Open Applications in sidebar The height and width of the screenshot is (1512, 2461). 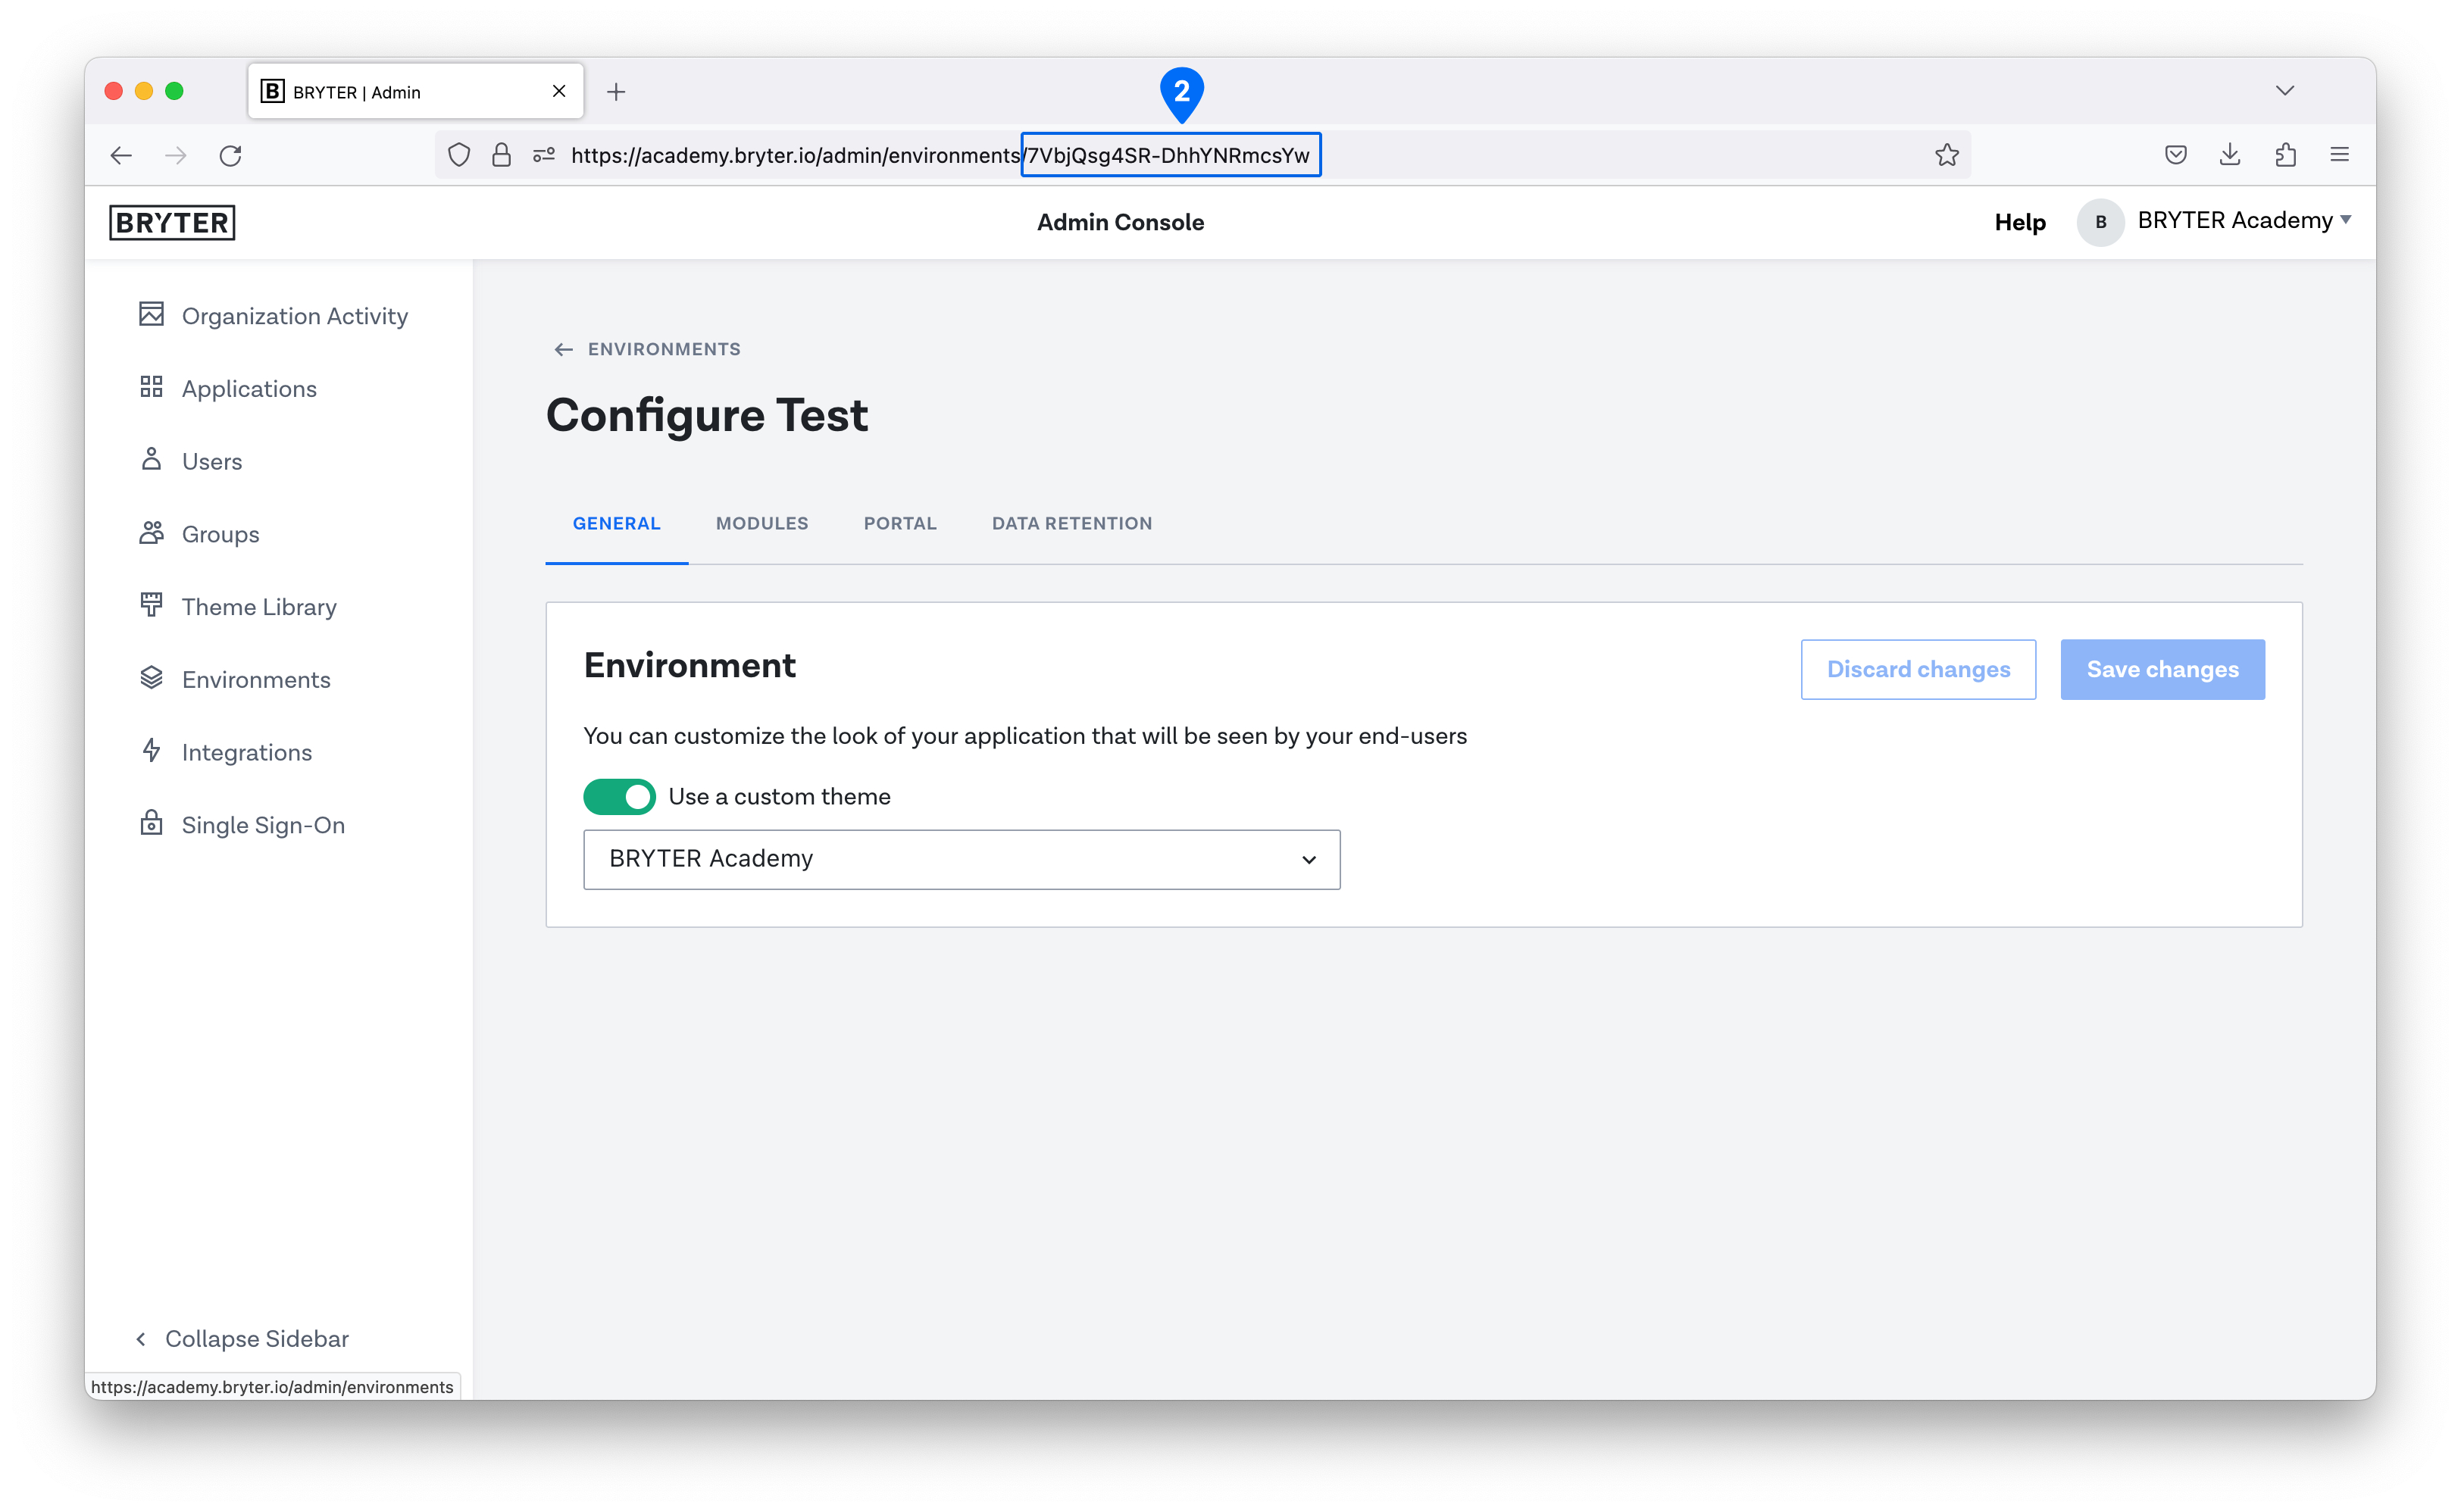pyautogui.click(x=249, y=389)
